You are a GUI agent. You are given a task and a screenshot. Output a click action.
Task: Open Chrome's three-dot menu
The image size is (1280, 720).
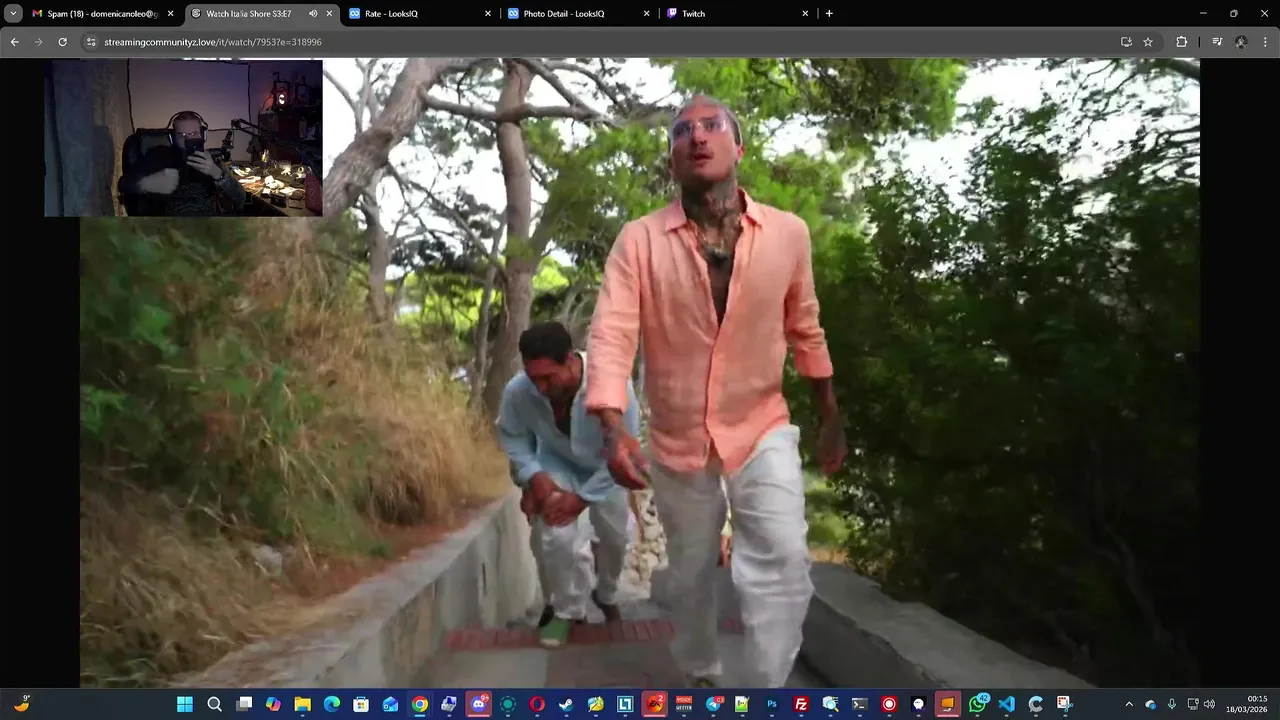(x=1265, y=42)
